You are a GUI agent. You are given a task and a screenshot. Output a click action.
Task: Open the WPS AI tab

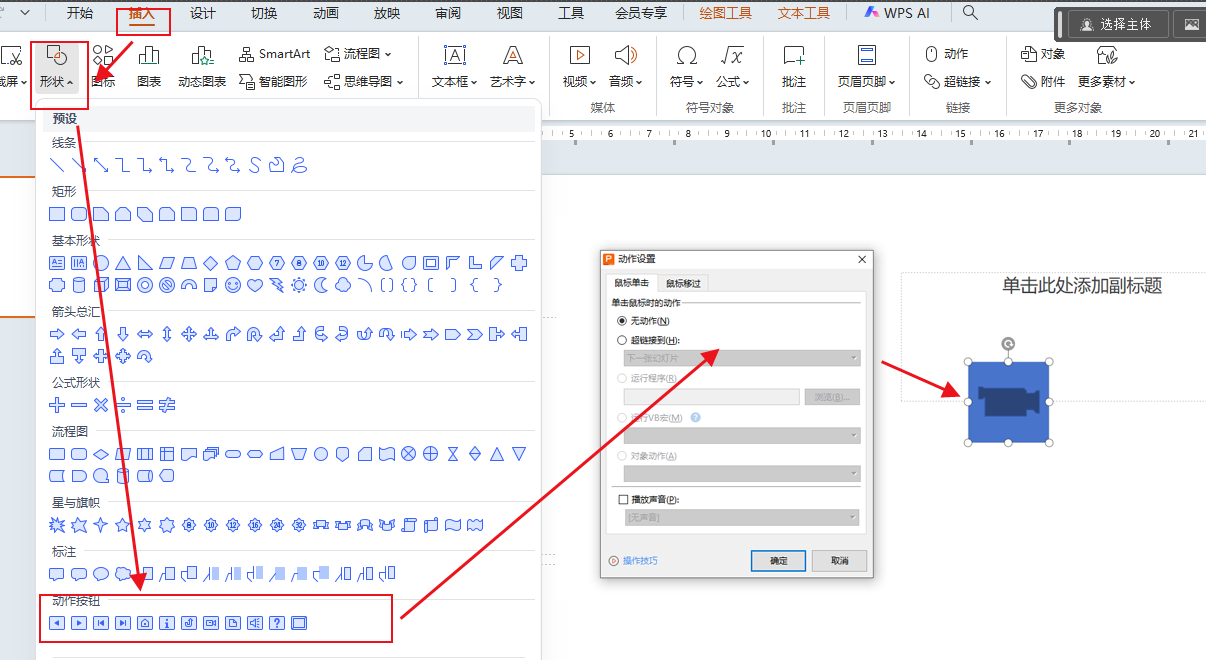coord(895,13)
